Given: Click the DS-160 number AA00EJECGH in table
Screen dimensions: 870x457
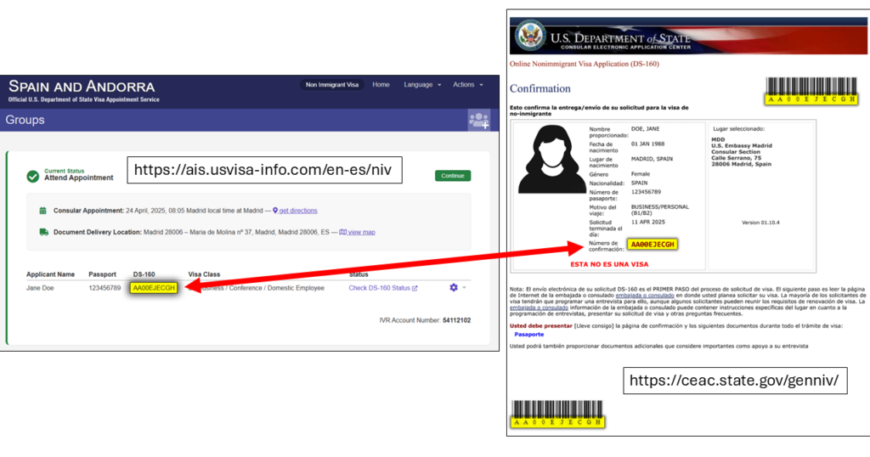Looking at the screenshot, I should [x=154, y=288].
